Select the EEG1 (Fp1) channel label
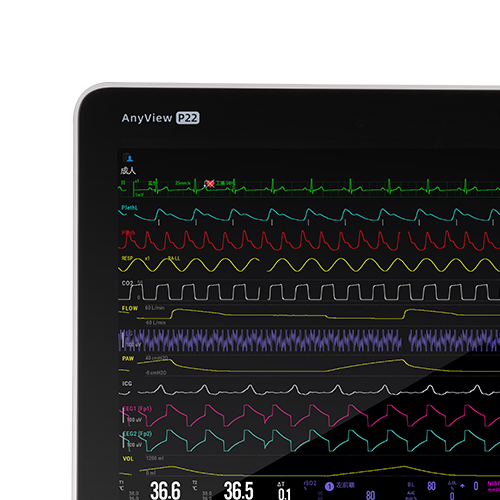 pyautogui.click(x=138, y=409)
